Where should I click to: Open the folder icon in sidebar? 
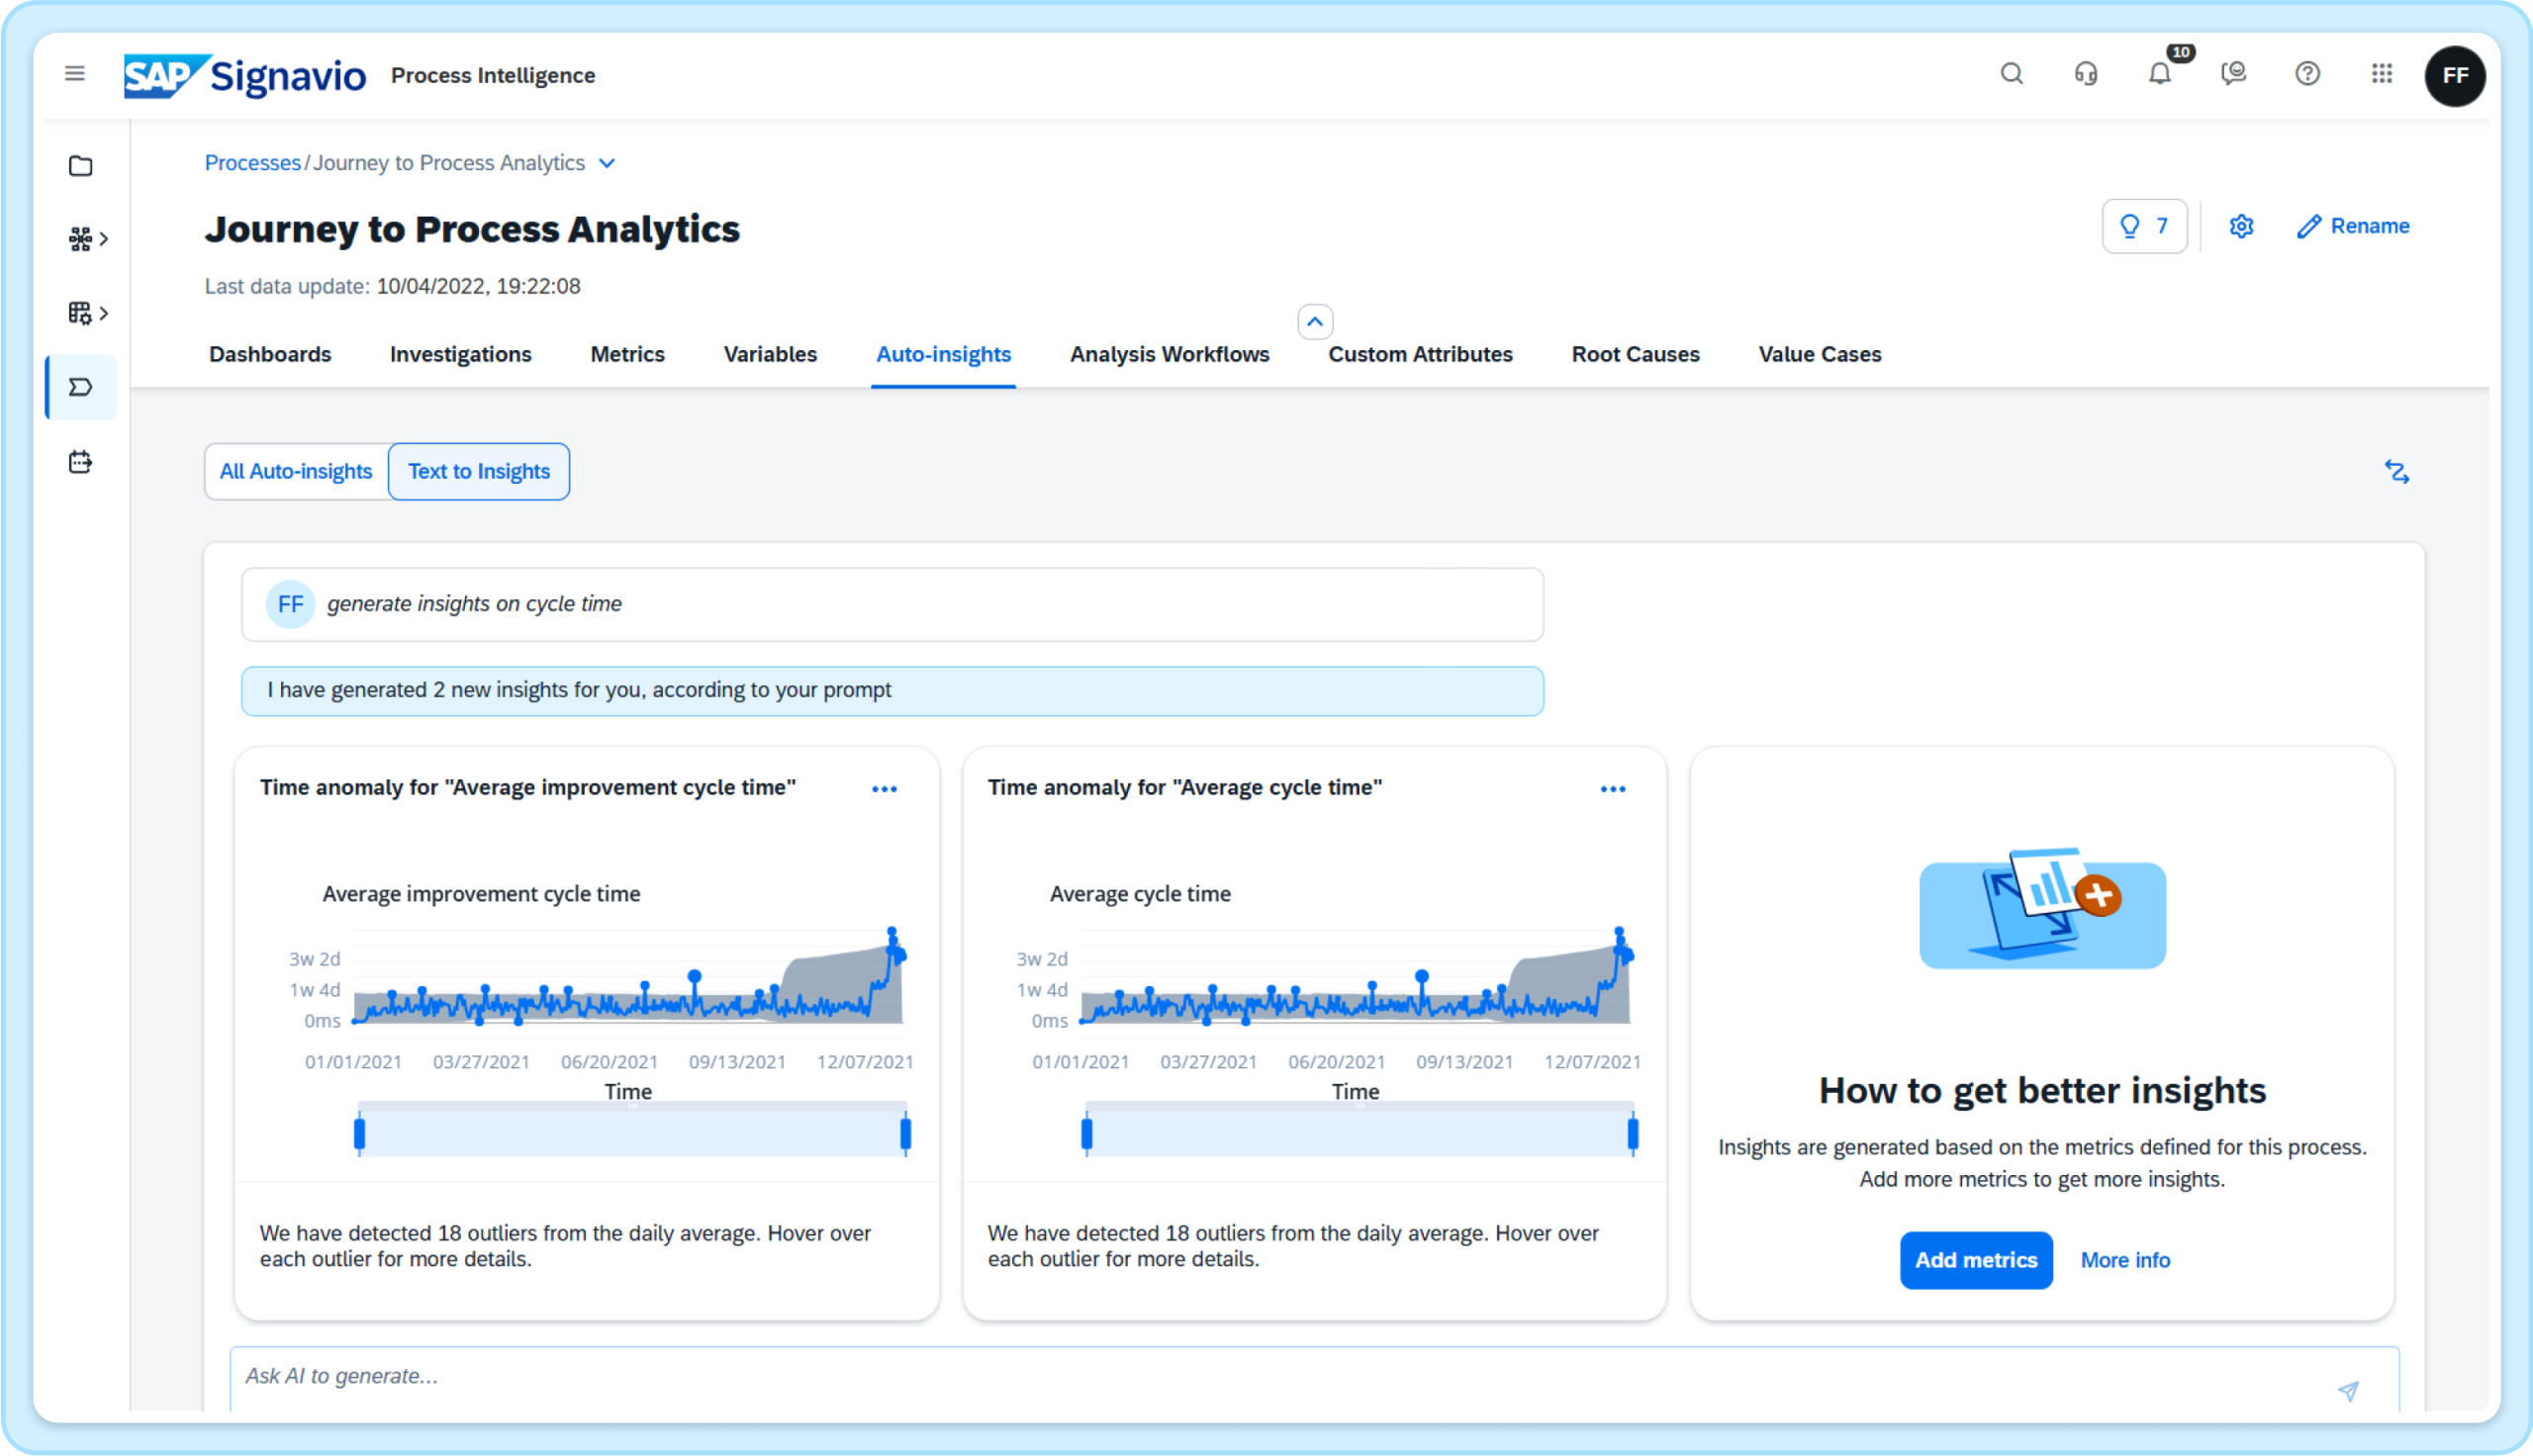click(x=81, y=166)
